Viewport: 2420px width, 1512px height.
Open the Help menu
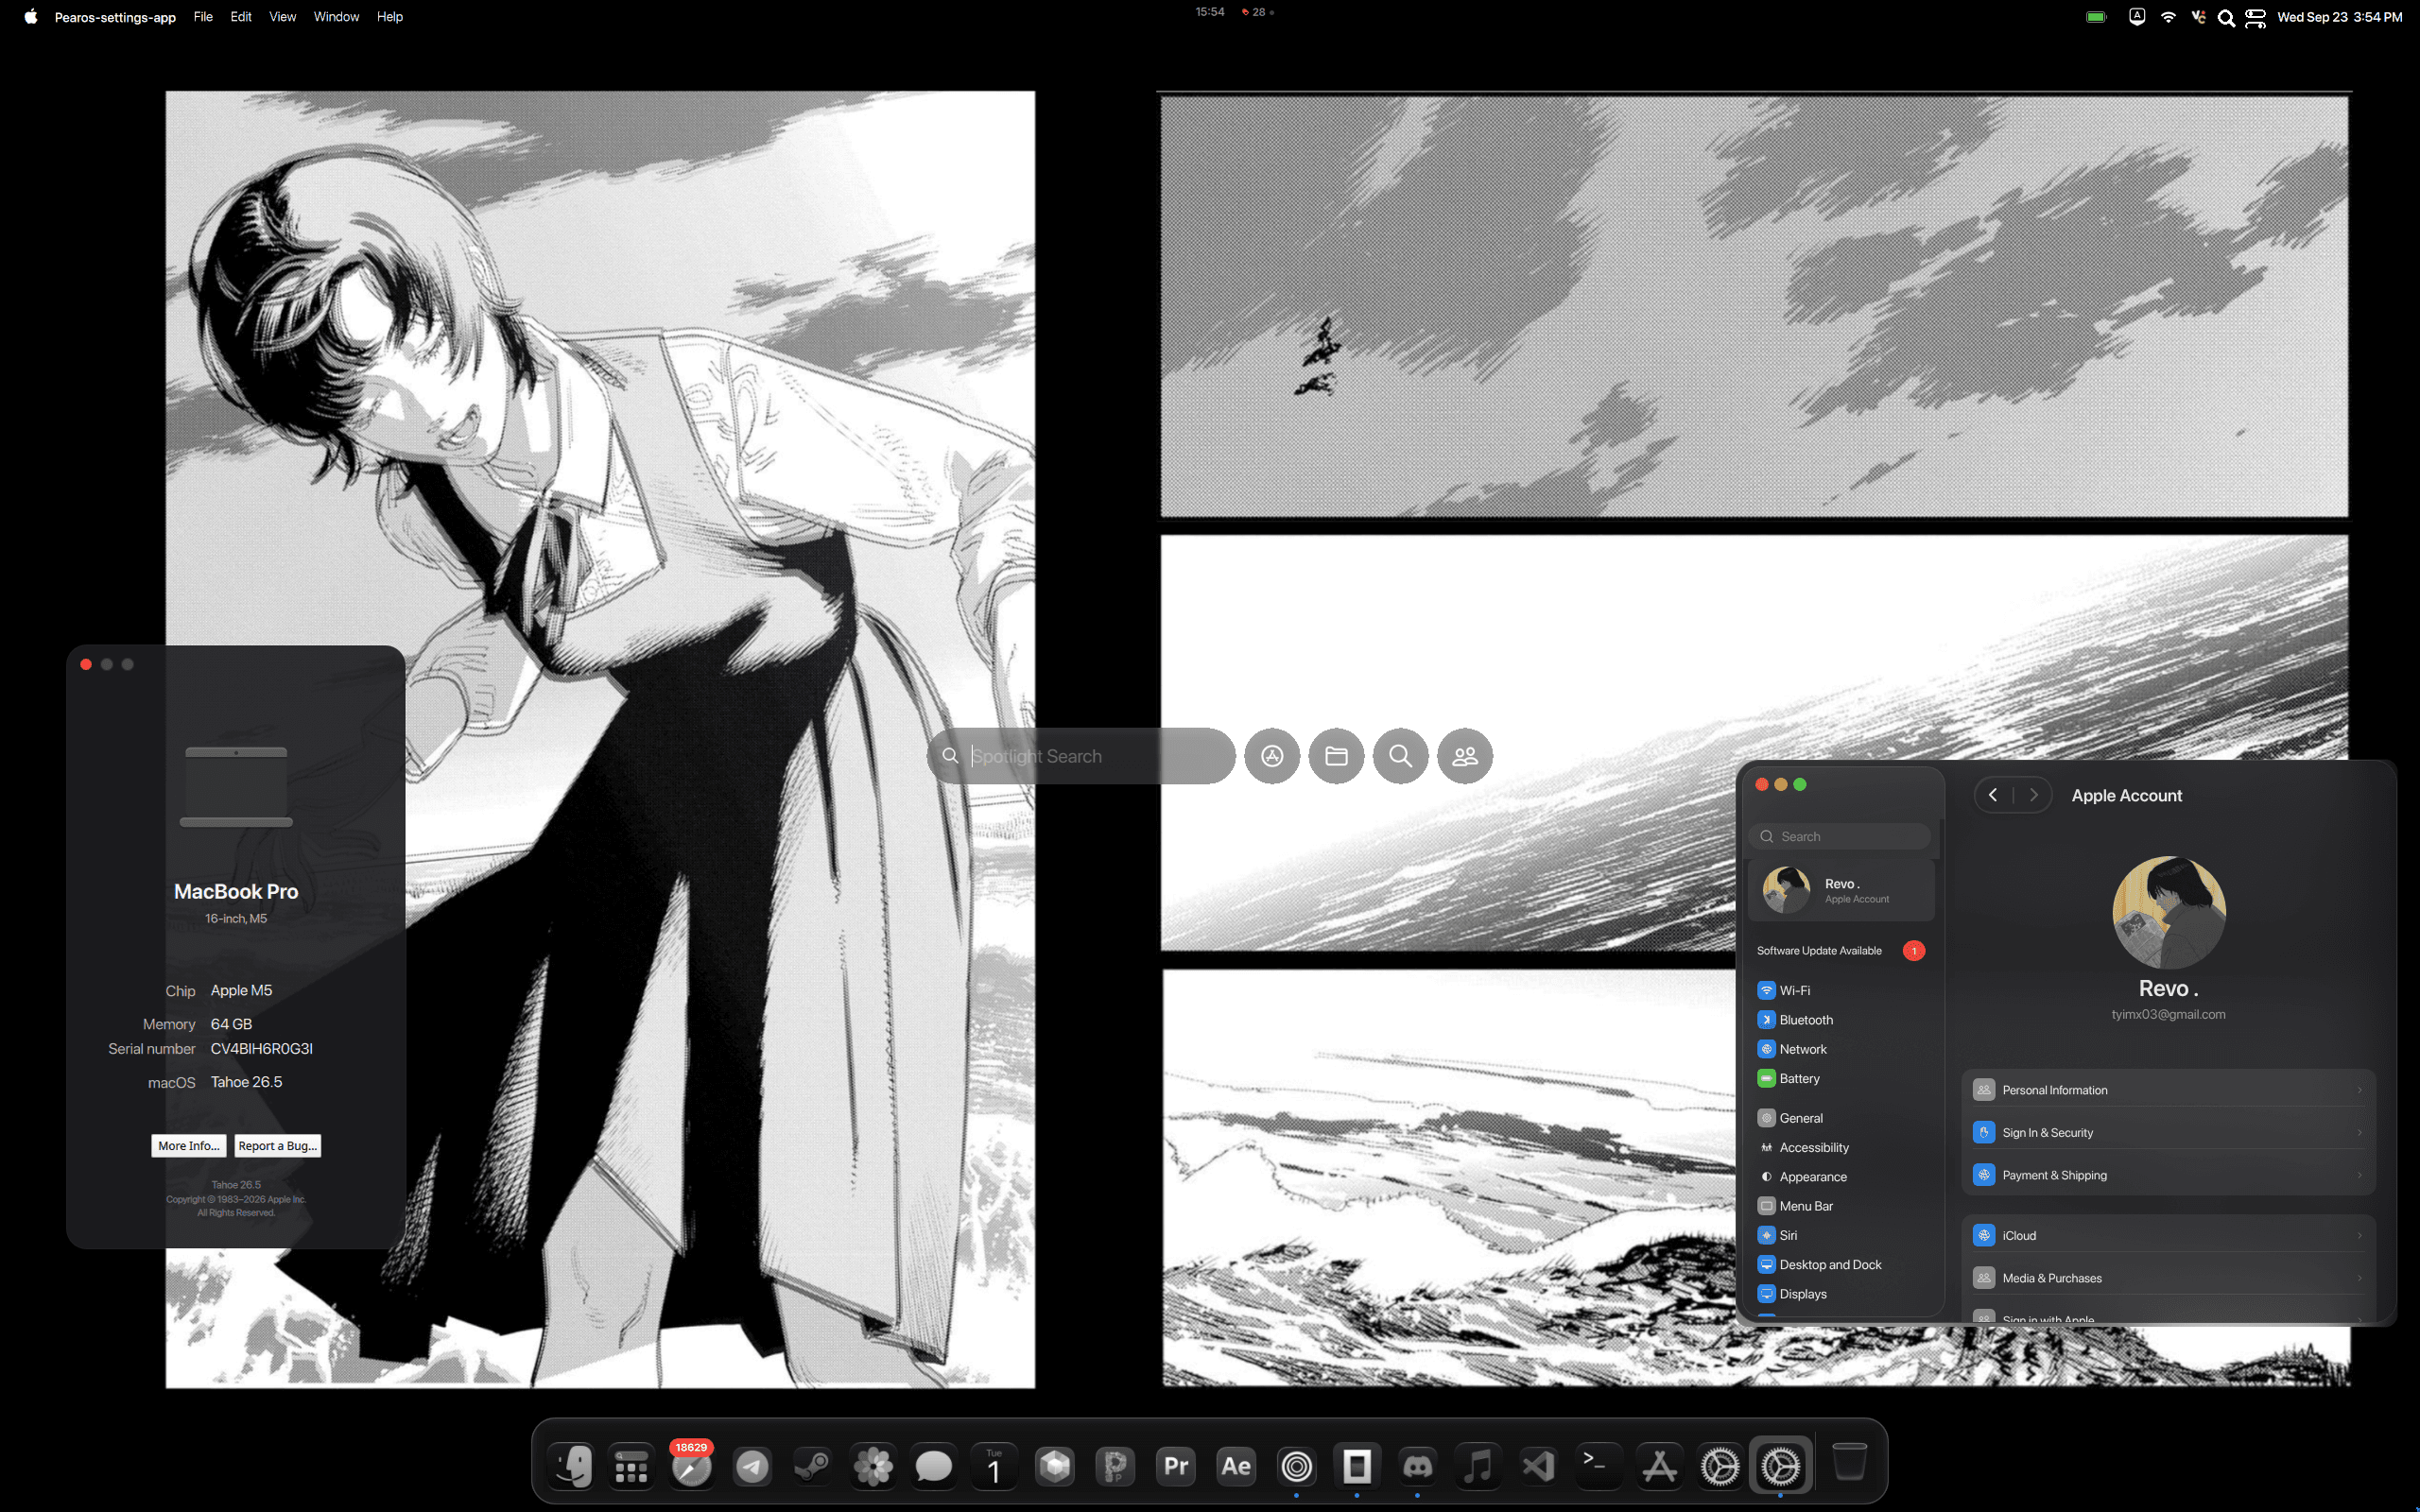point(390,17)
